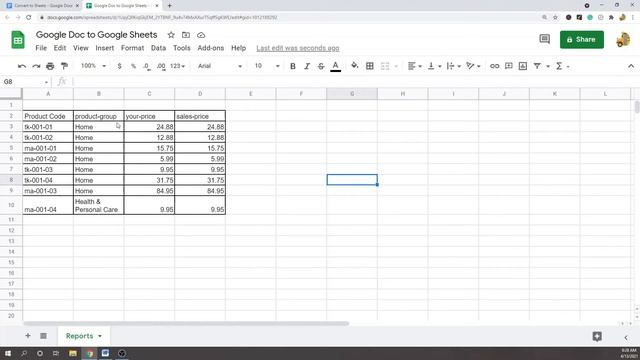This screenshot has height=360, width=640.
Task: Open the Add-ons menu
Action: point(211,48)
